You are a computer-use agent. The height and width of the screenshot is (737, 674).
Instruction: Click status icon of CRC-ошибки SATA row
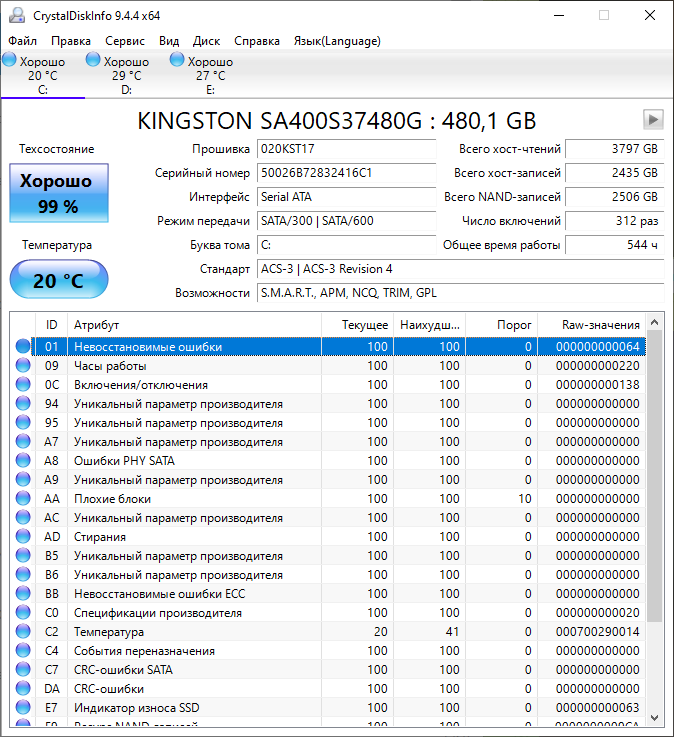[x=23, y=669]
